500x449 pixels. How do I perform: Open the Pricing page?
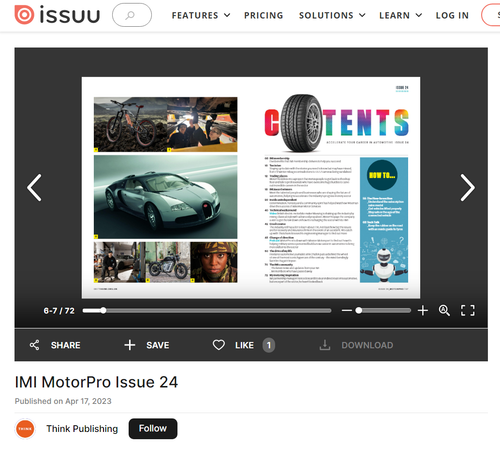tap(263, 15)
